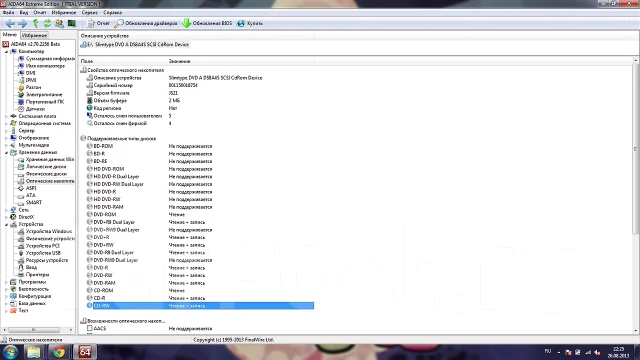Select DMI in the tree
Screen dimensions: 640x360
[31, 73]
